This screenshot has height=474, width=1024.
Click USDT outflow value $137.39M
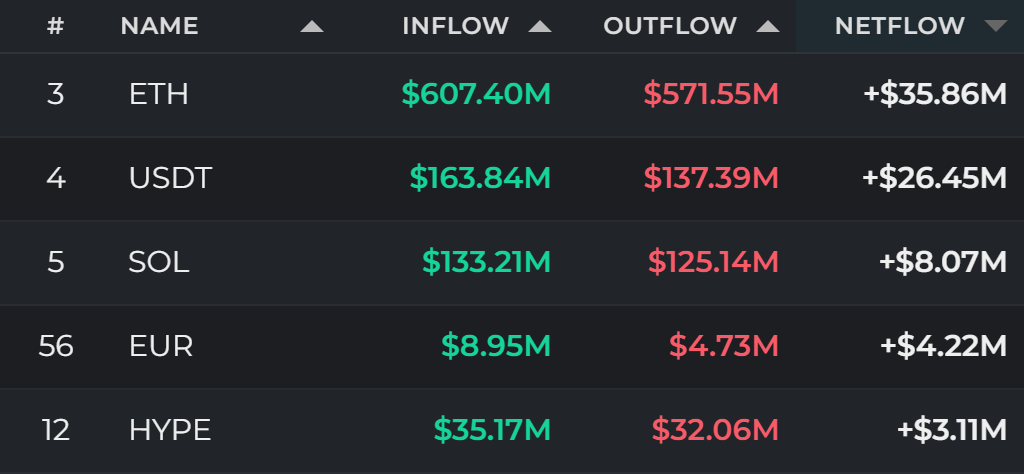[x=711, y=178]
